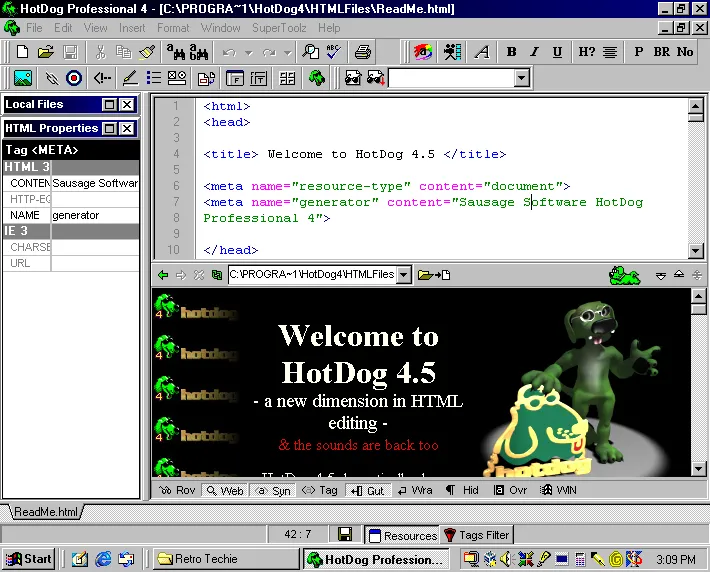Insert a bulleted list

click(154, 78)
